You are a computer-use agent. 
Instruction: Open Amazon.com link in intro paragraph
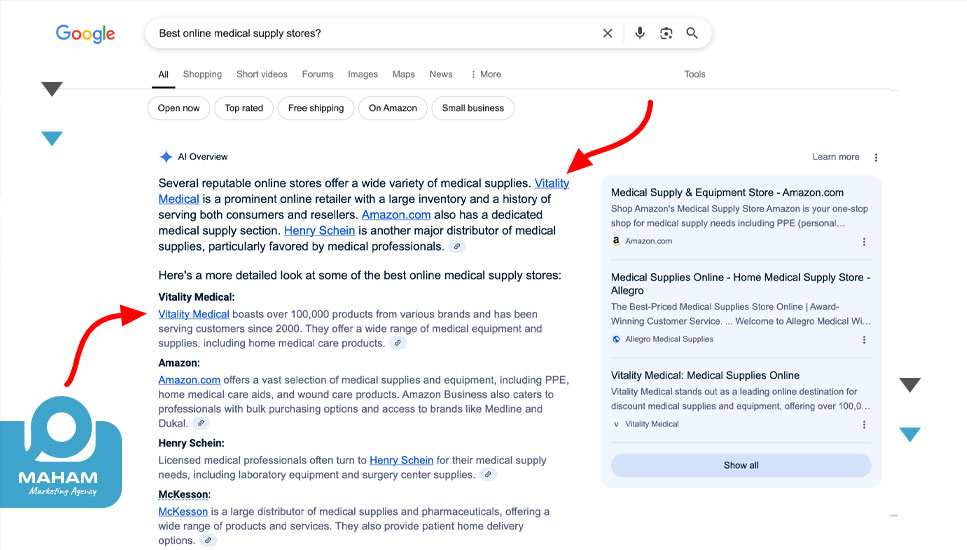pos(396,215)
